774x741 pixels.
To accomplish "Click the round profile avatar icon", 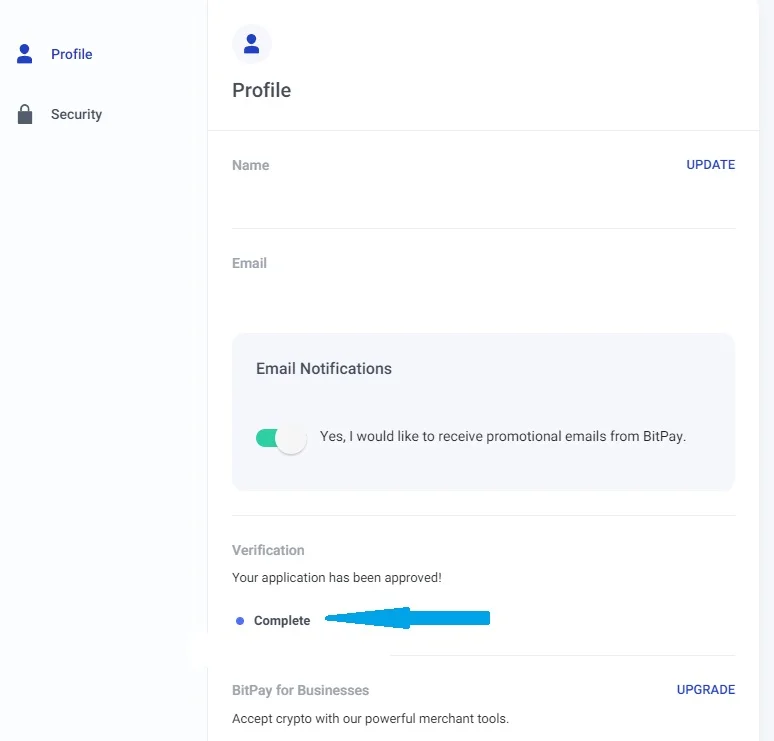I will (x=252, y=44).
